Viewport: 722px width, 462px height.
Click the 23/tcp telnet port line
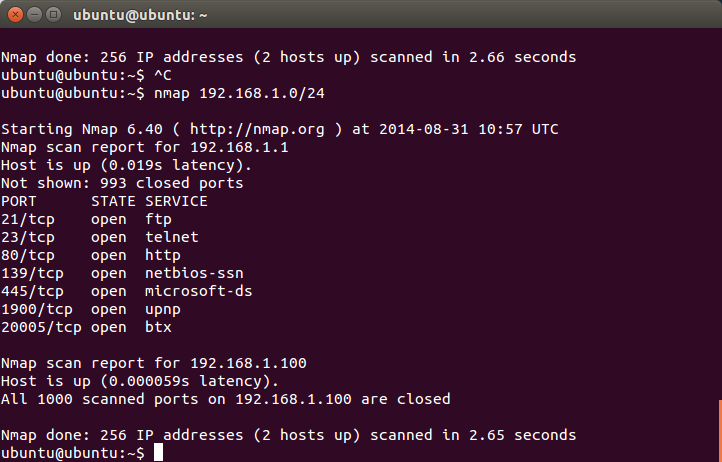click(x=100, y=237)
